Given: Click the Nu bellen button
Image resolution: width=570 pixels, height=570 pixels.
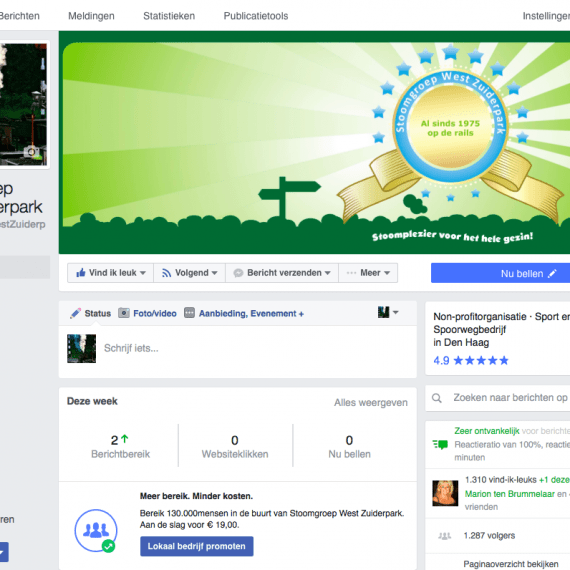Looking at the screenshot, I should [x=501, y=273].
